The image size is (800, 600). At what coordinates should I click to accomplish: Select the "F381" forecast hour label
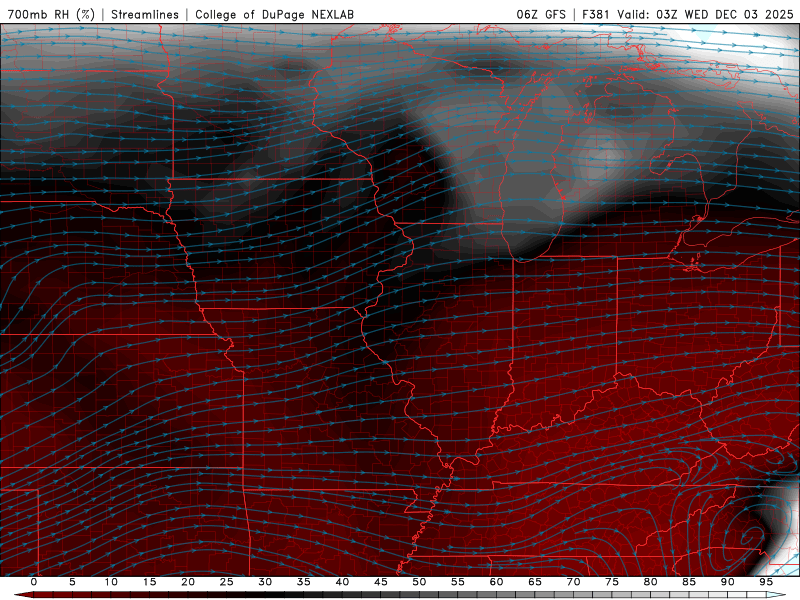[x=595, y=14]
